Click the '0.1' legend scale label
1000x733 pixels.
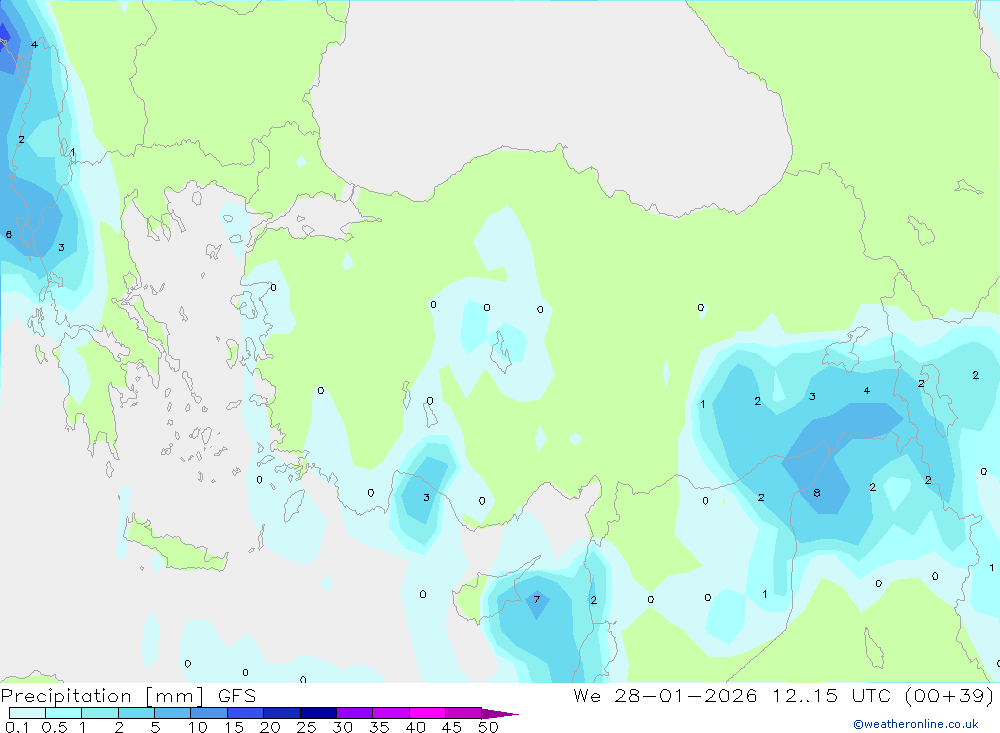17,727
